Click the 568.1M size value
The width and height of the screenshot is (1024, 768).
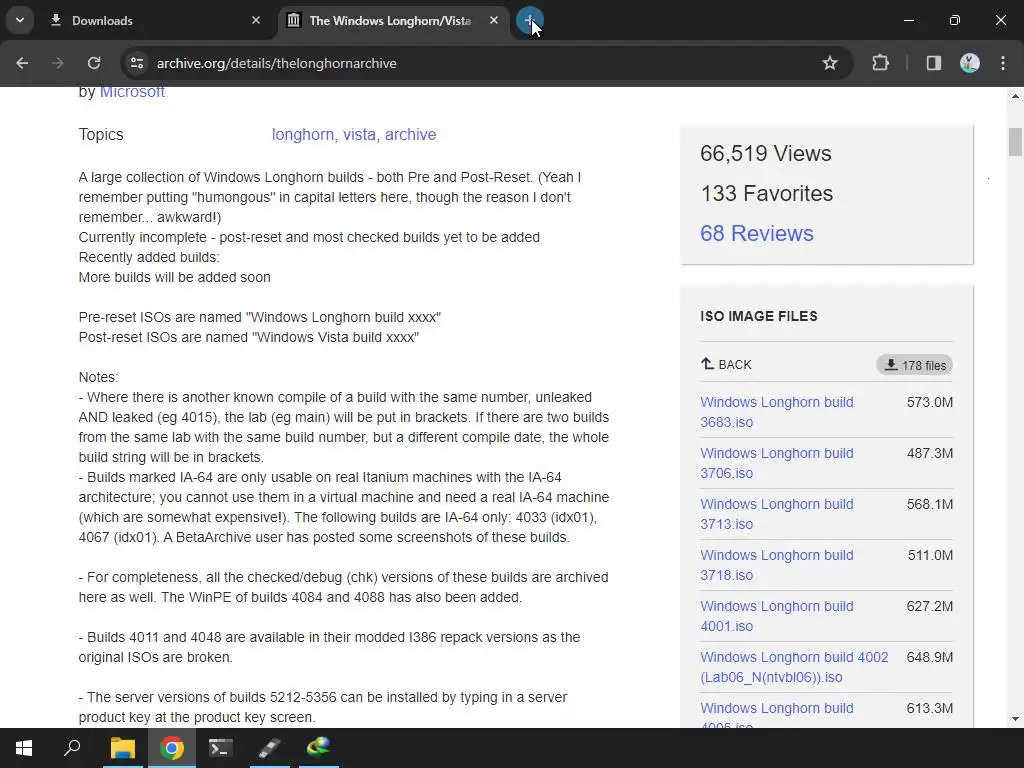pyautogui.click(x=929, y=504)
